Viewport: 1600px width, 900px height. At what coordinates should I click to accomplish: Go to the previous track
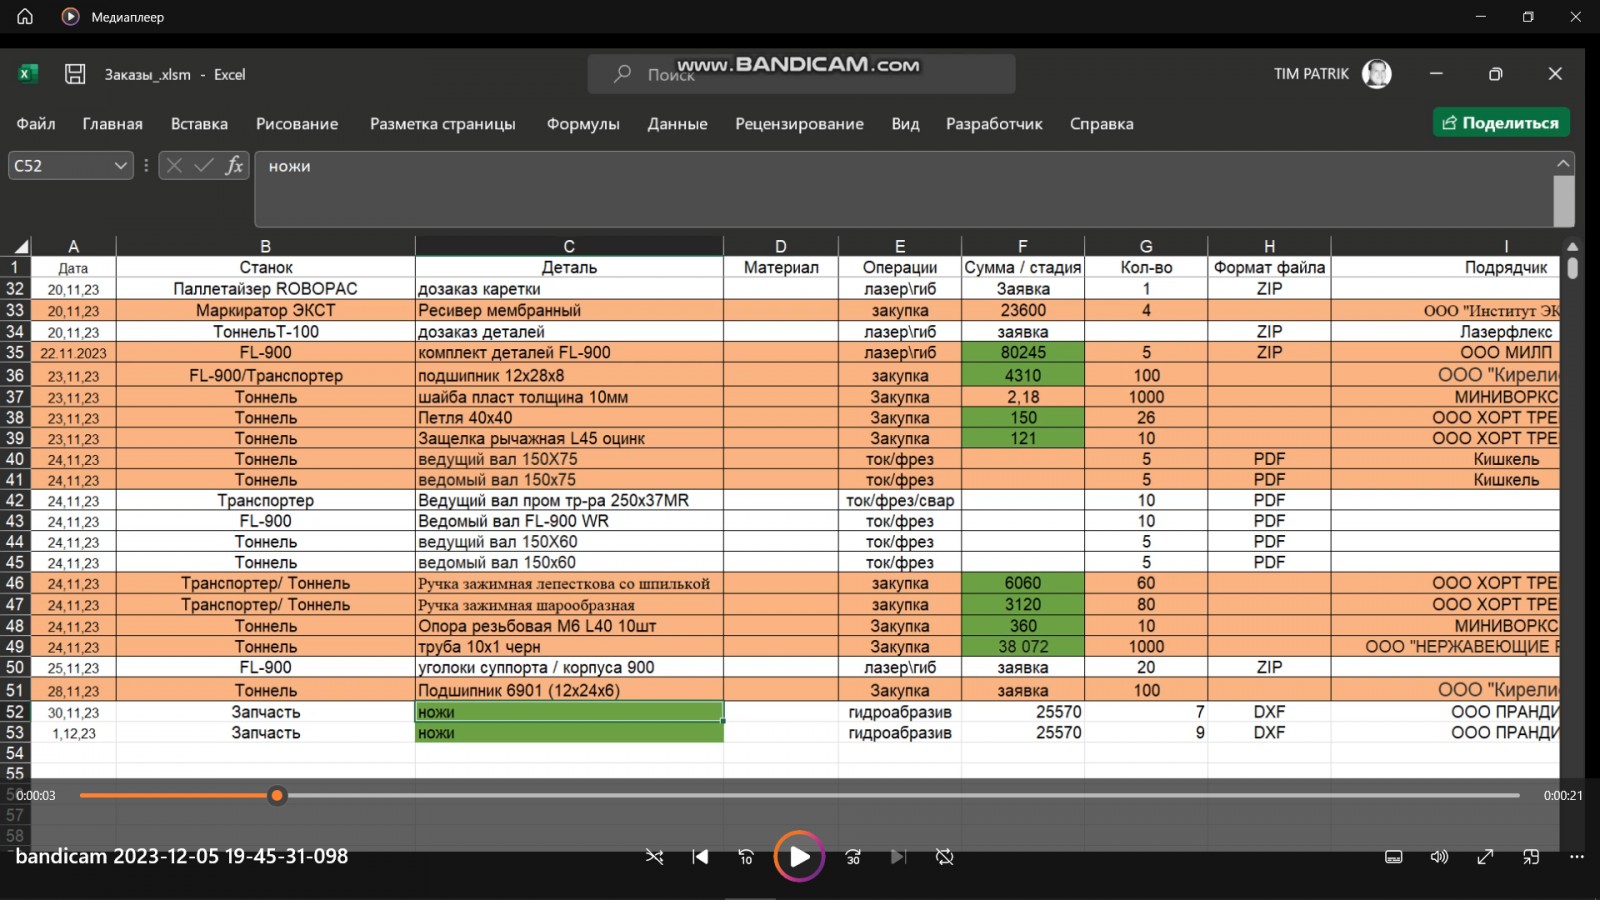pyautogui.click(x=701, y=857)
